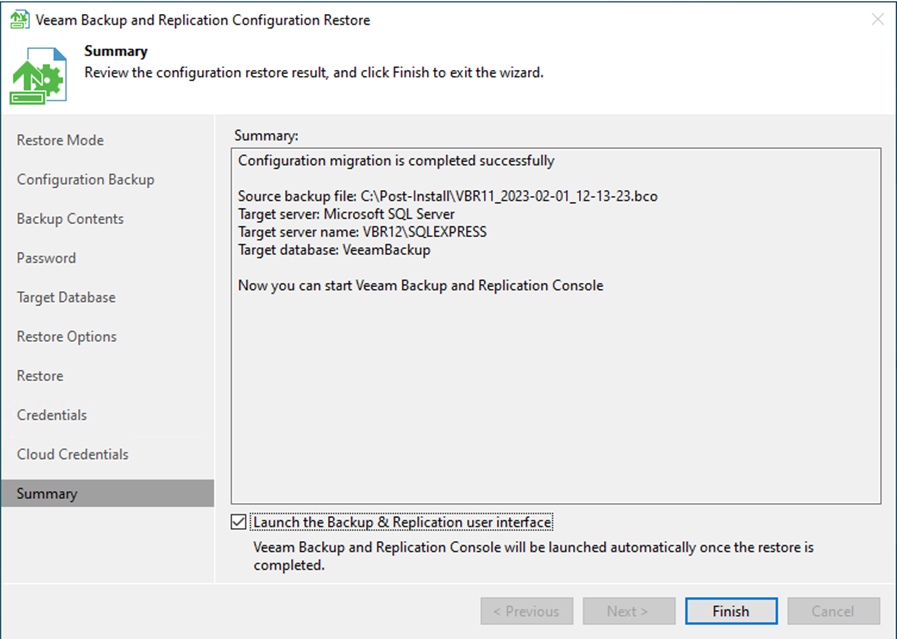
Task: Close the Configuration Restore wizard window
Action: tap(878, 19)
